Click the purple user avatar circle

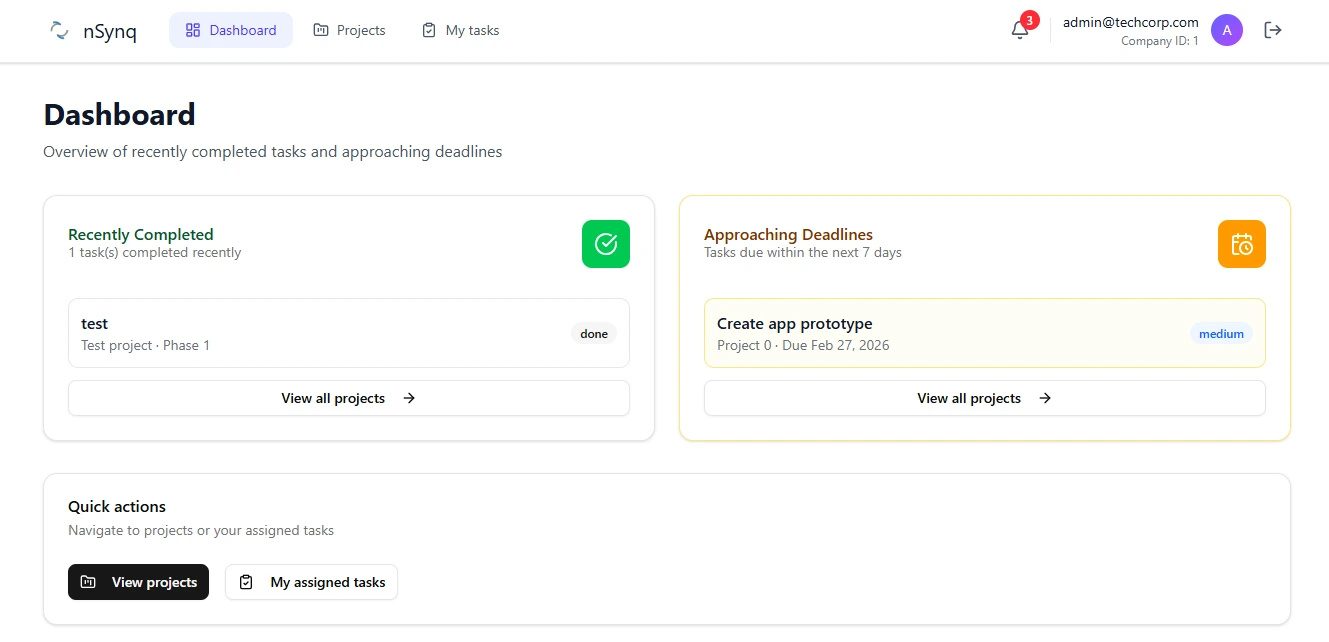1227,30
